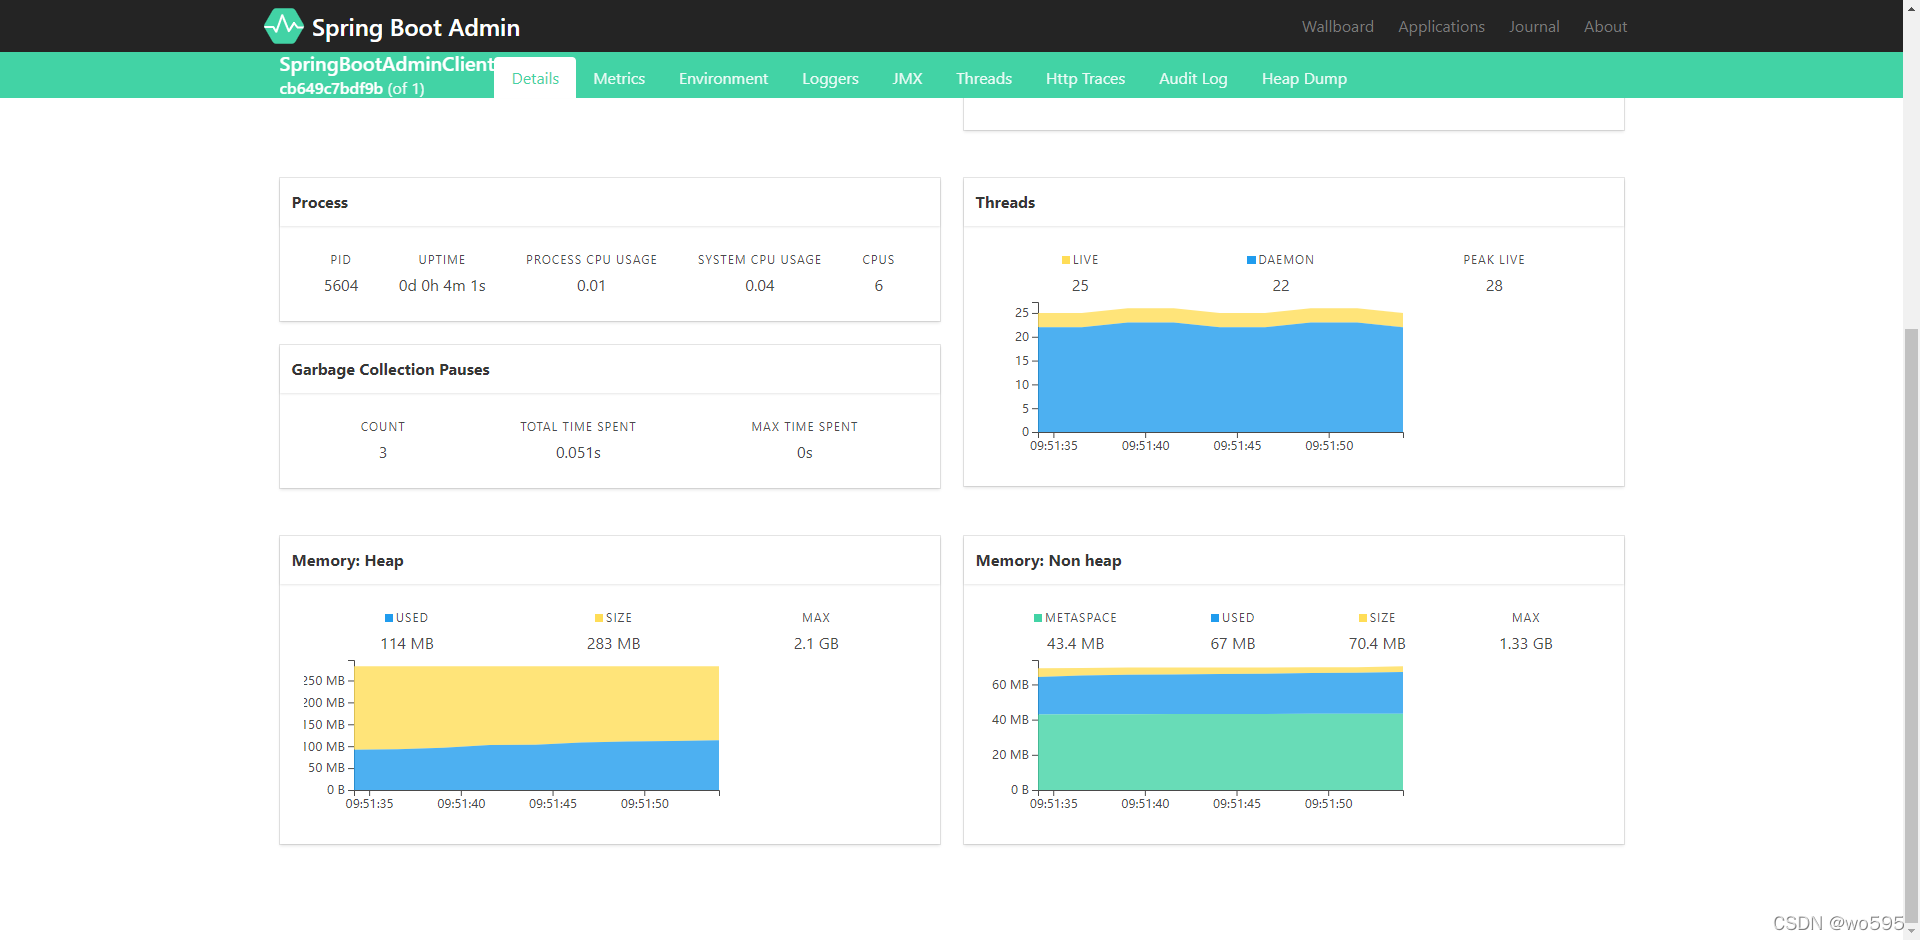
Task: Click the non-heap max value 1.33 GB
Action: [x=1526, y=644]
